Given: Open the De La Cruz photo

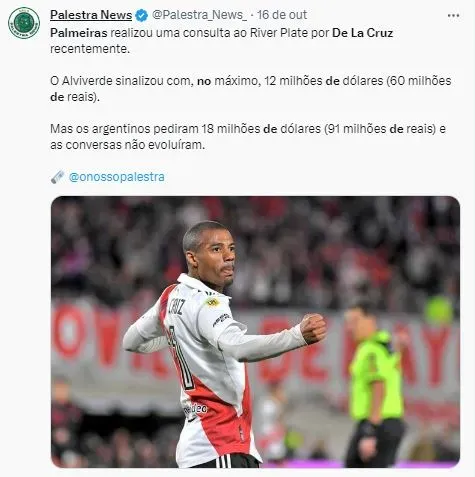Looking at the screenshot, I should tap(255, 332).
